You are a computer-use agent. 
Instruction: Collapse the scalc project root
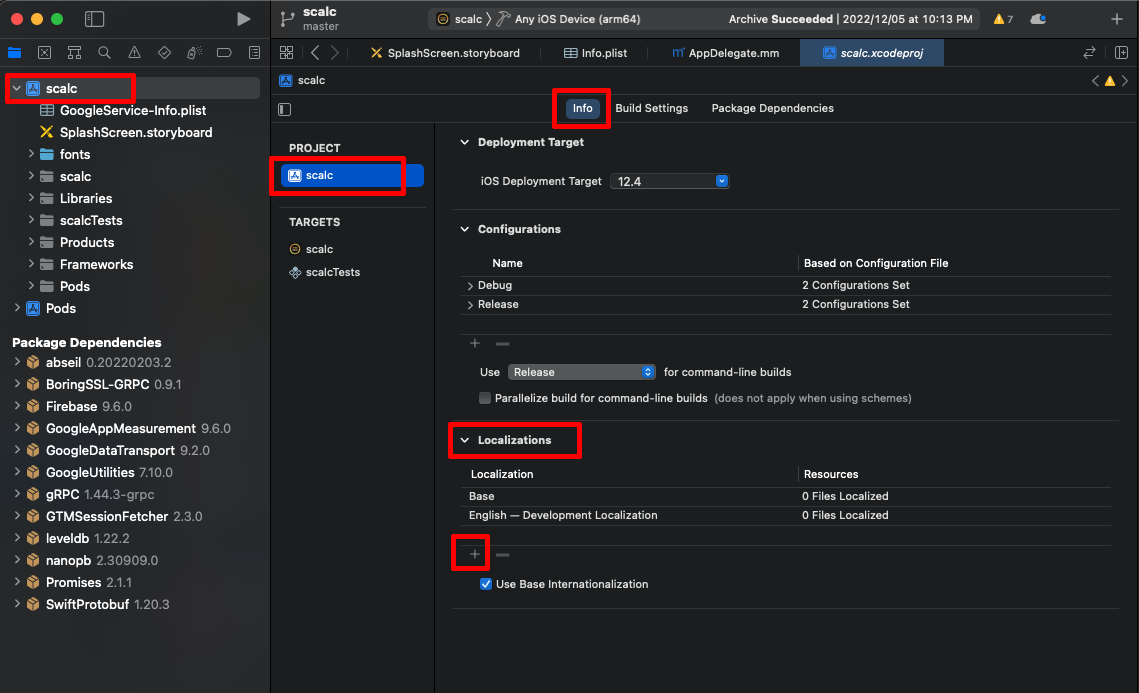[17, 88]
